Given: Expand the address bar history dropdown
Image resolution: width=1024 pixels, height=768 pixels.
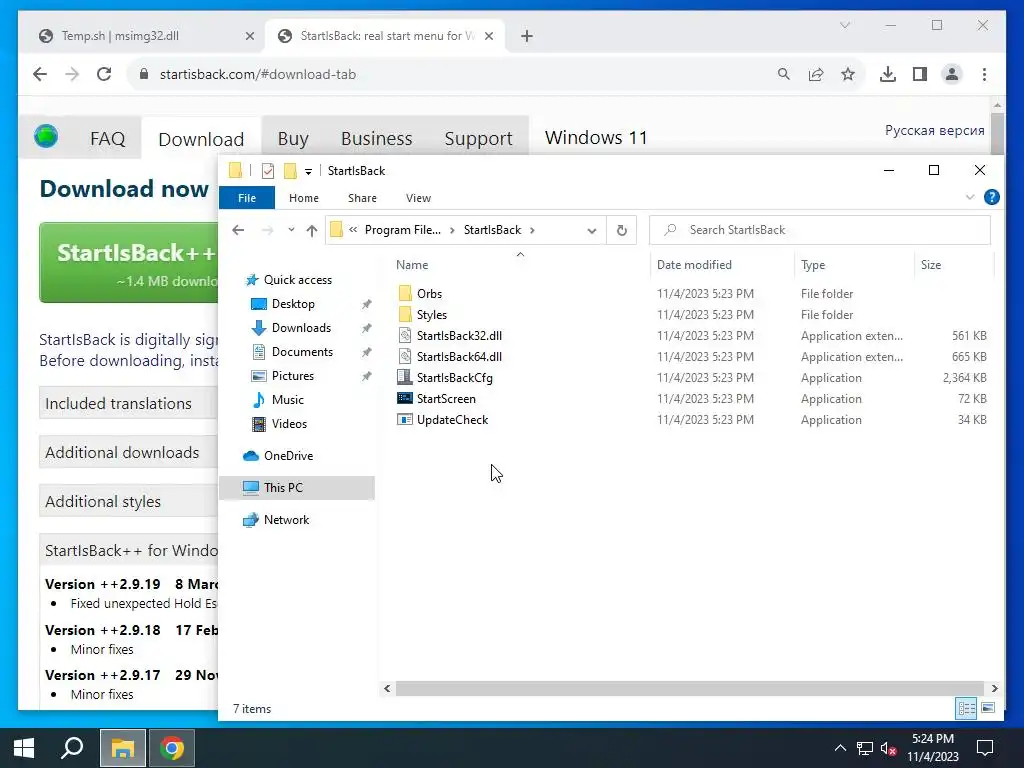Looking at the screenshot, I should click(592, 230).
